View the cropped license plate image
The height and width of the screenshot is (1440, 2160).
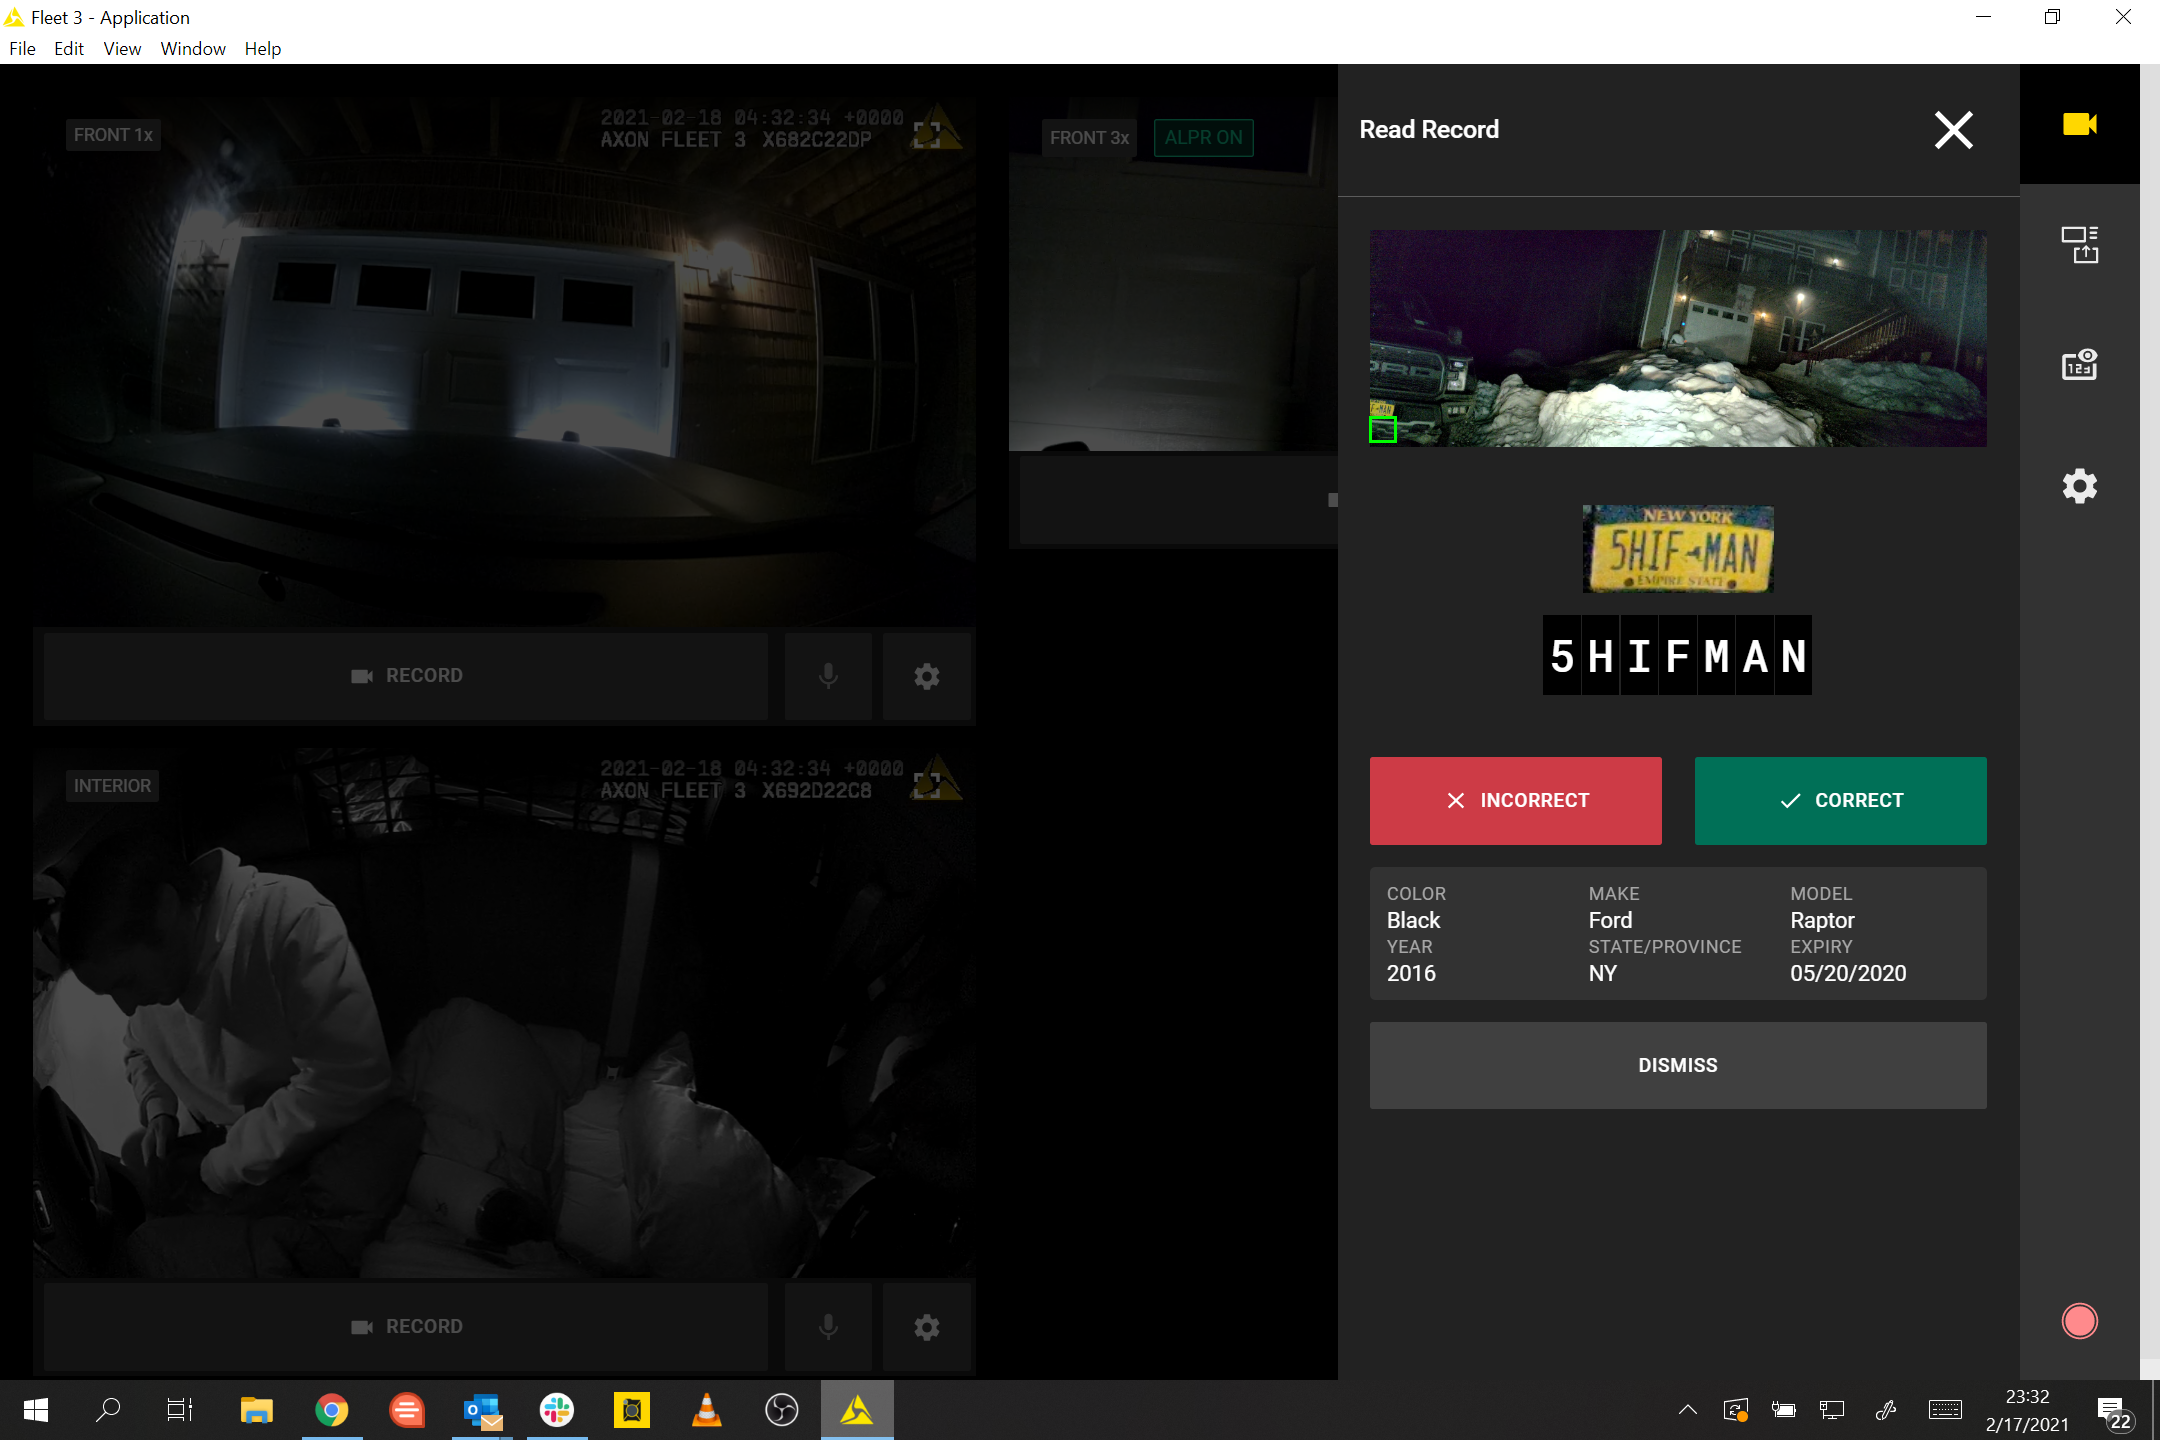point(1677,549)
